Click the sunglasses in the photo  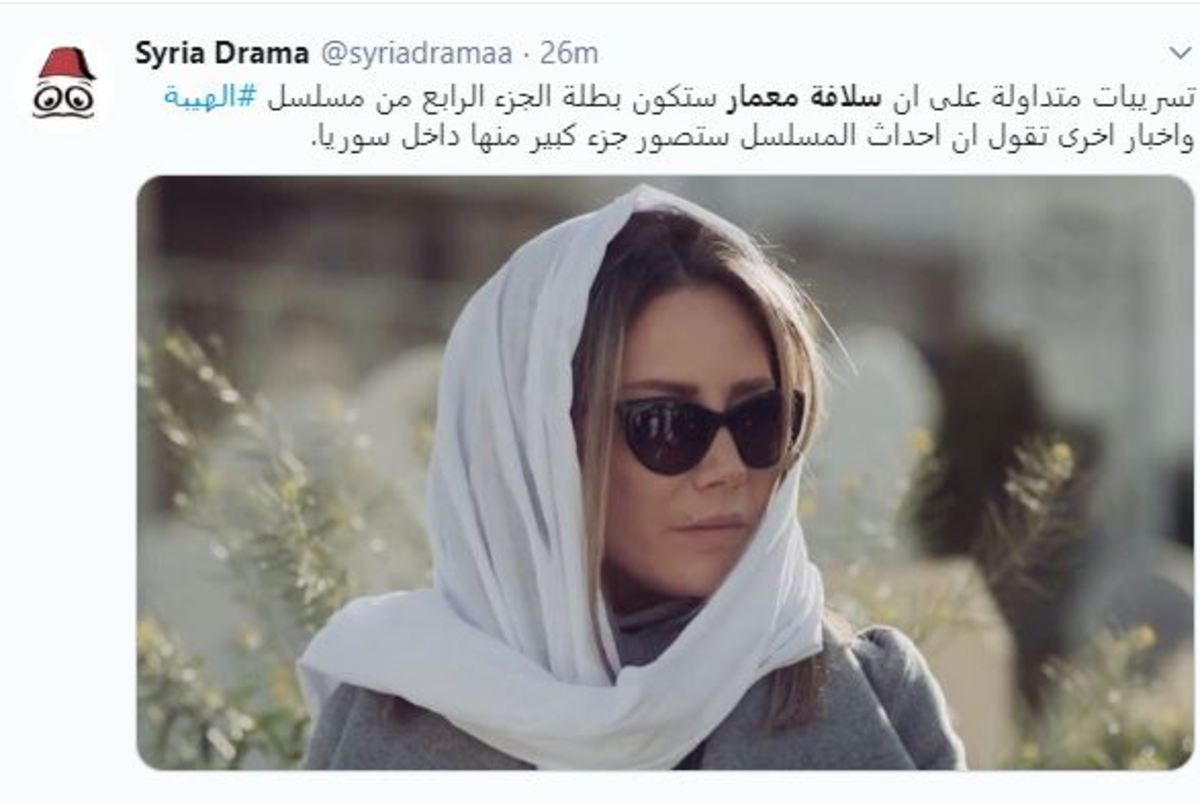(x=708, y=430)
